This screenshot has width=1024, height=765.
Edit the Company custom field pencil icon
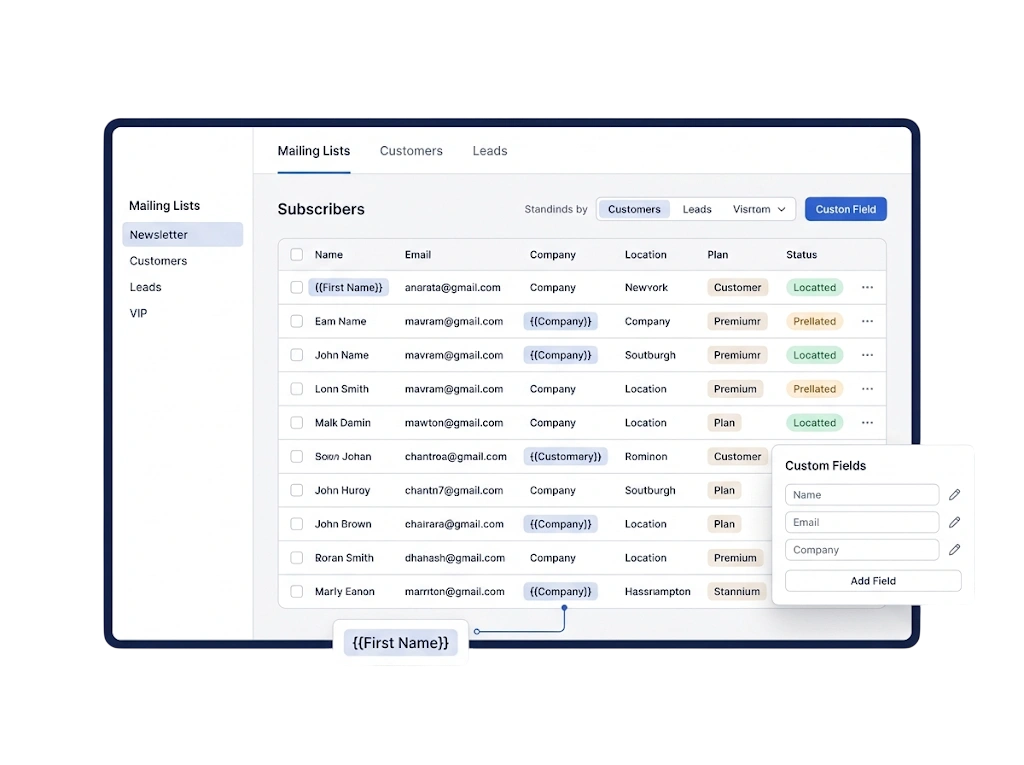pyautogui.click(x=954, y=549)
